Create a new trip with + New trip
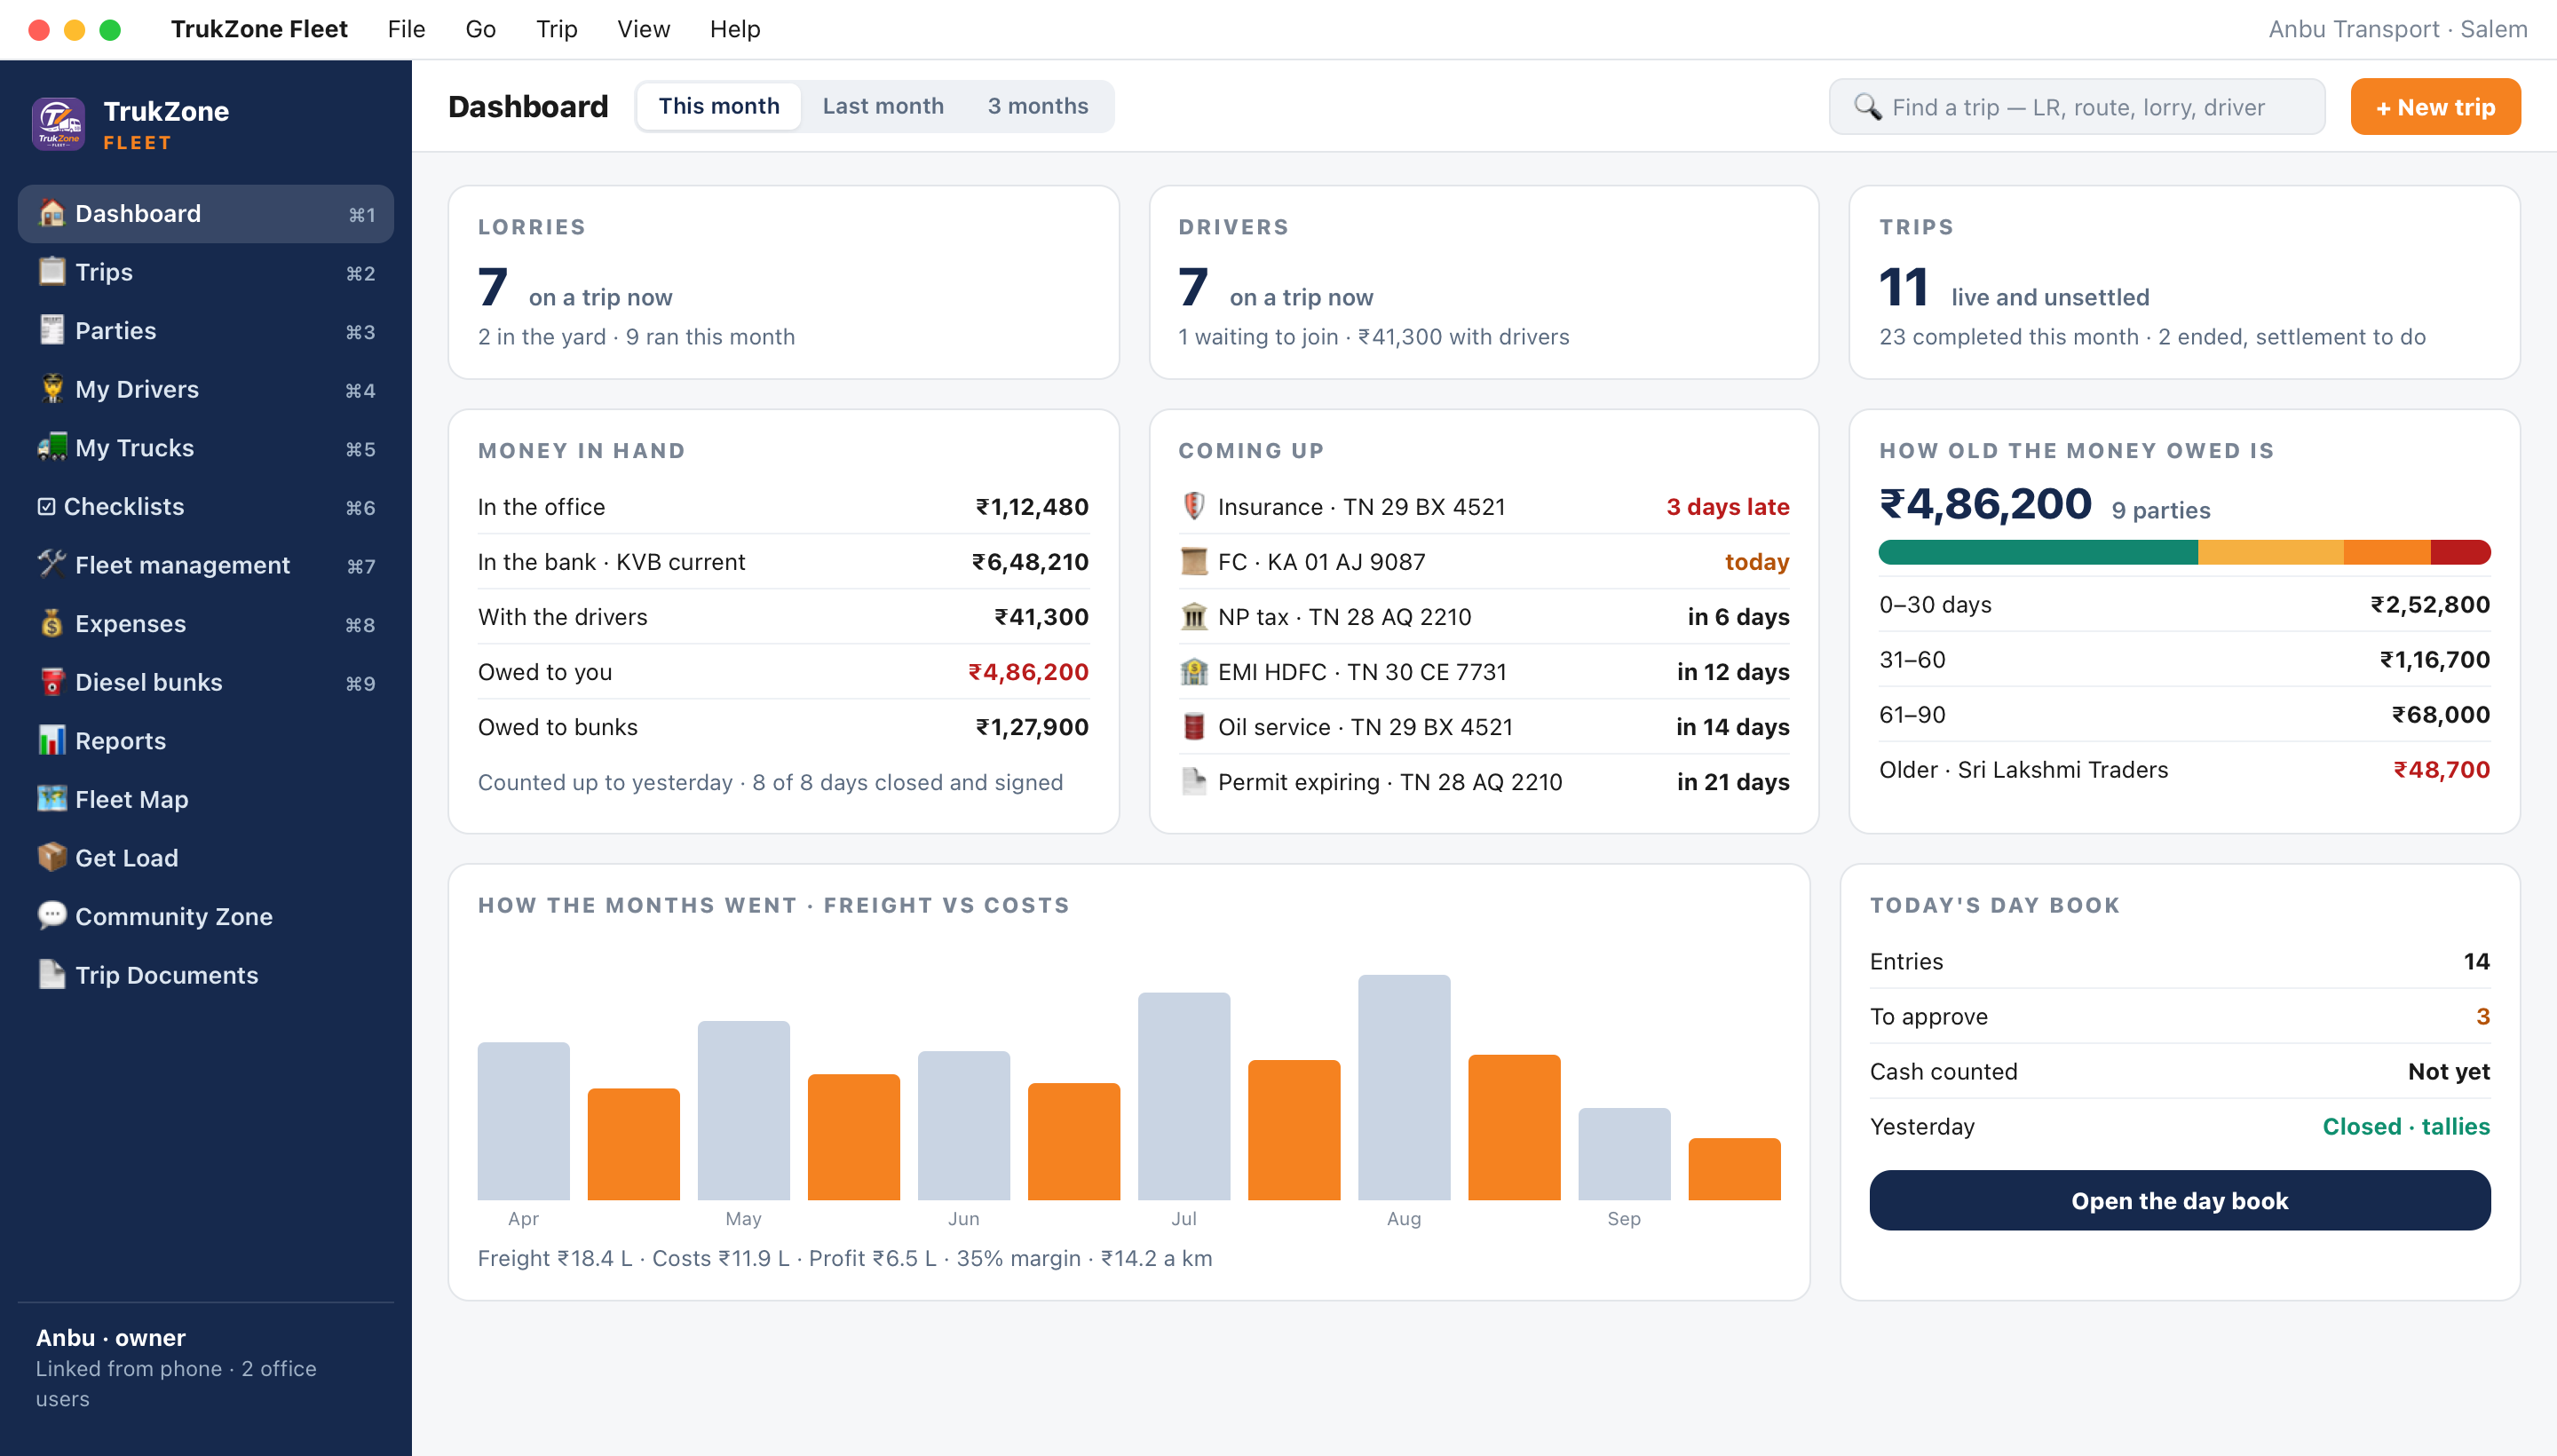Screen dimensions: 2557x1456 (x=2435, y=107)
